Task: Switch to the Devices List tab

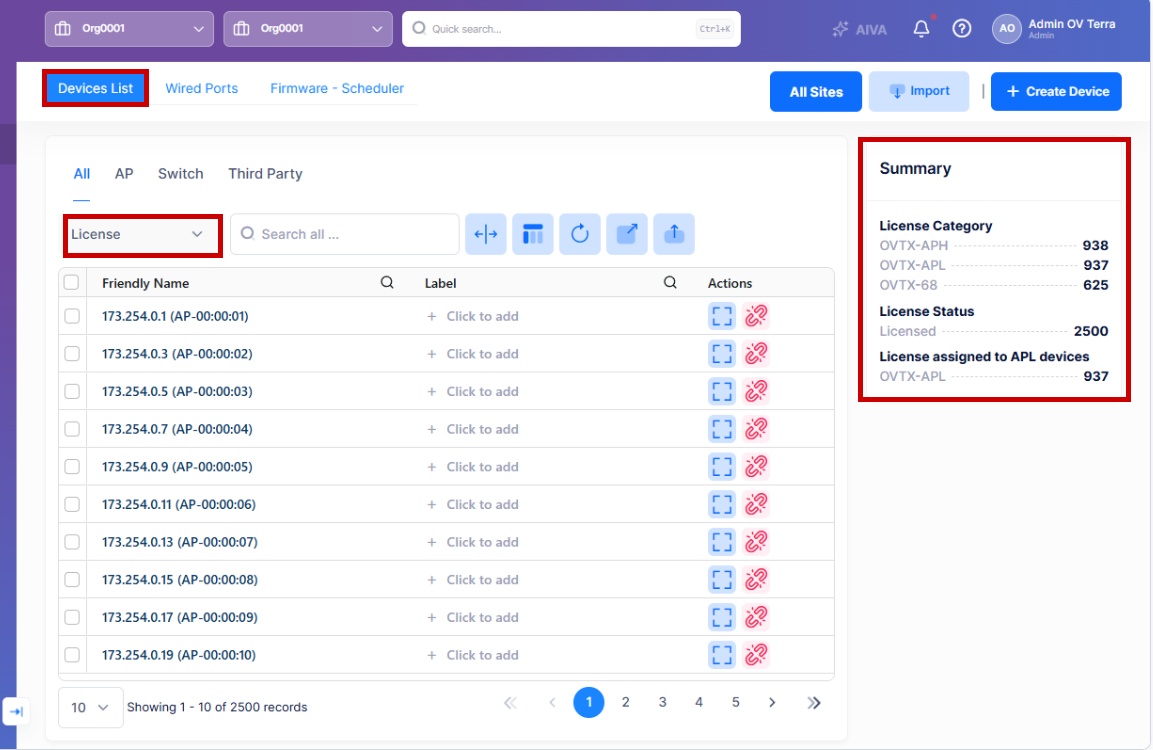Action: click(x=96, y=88)
